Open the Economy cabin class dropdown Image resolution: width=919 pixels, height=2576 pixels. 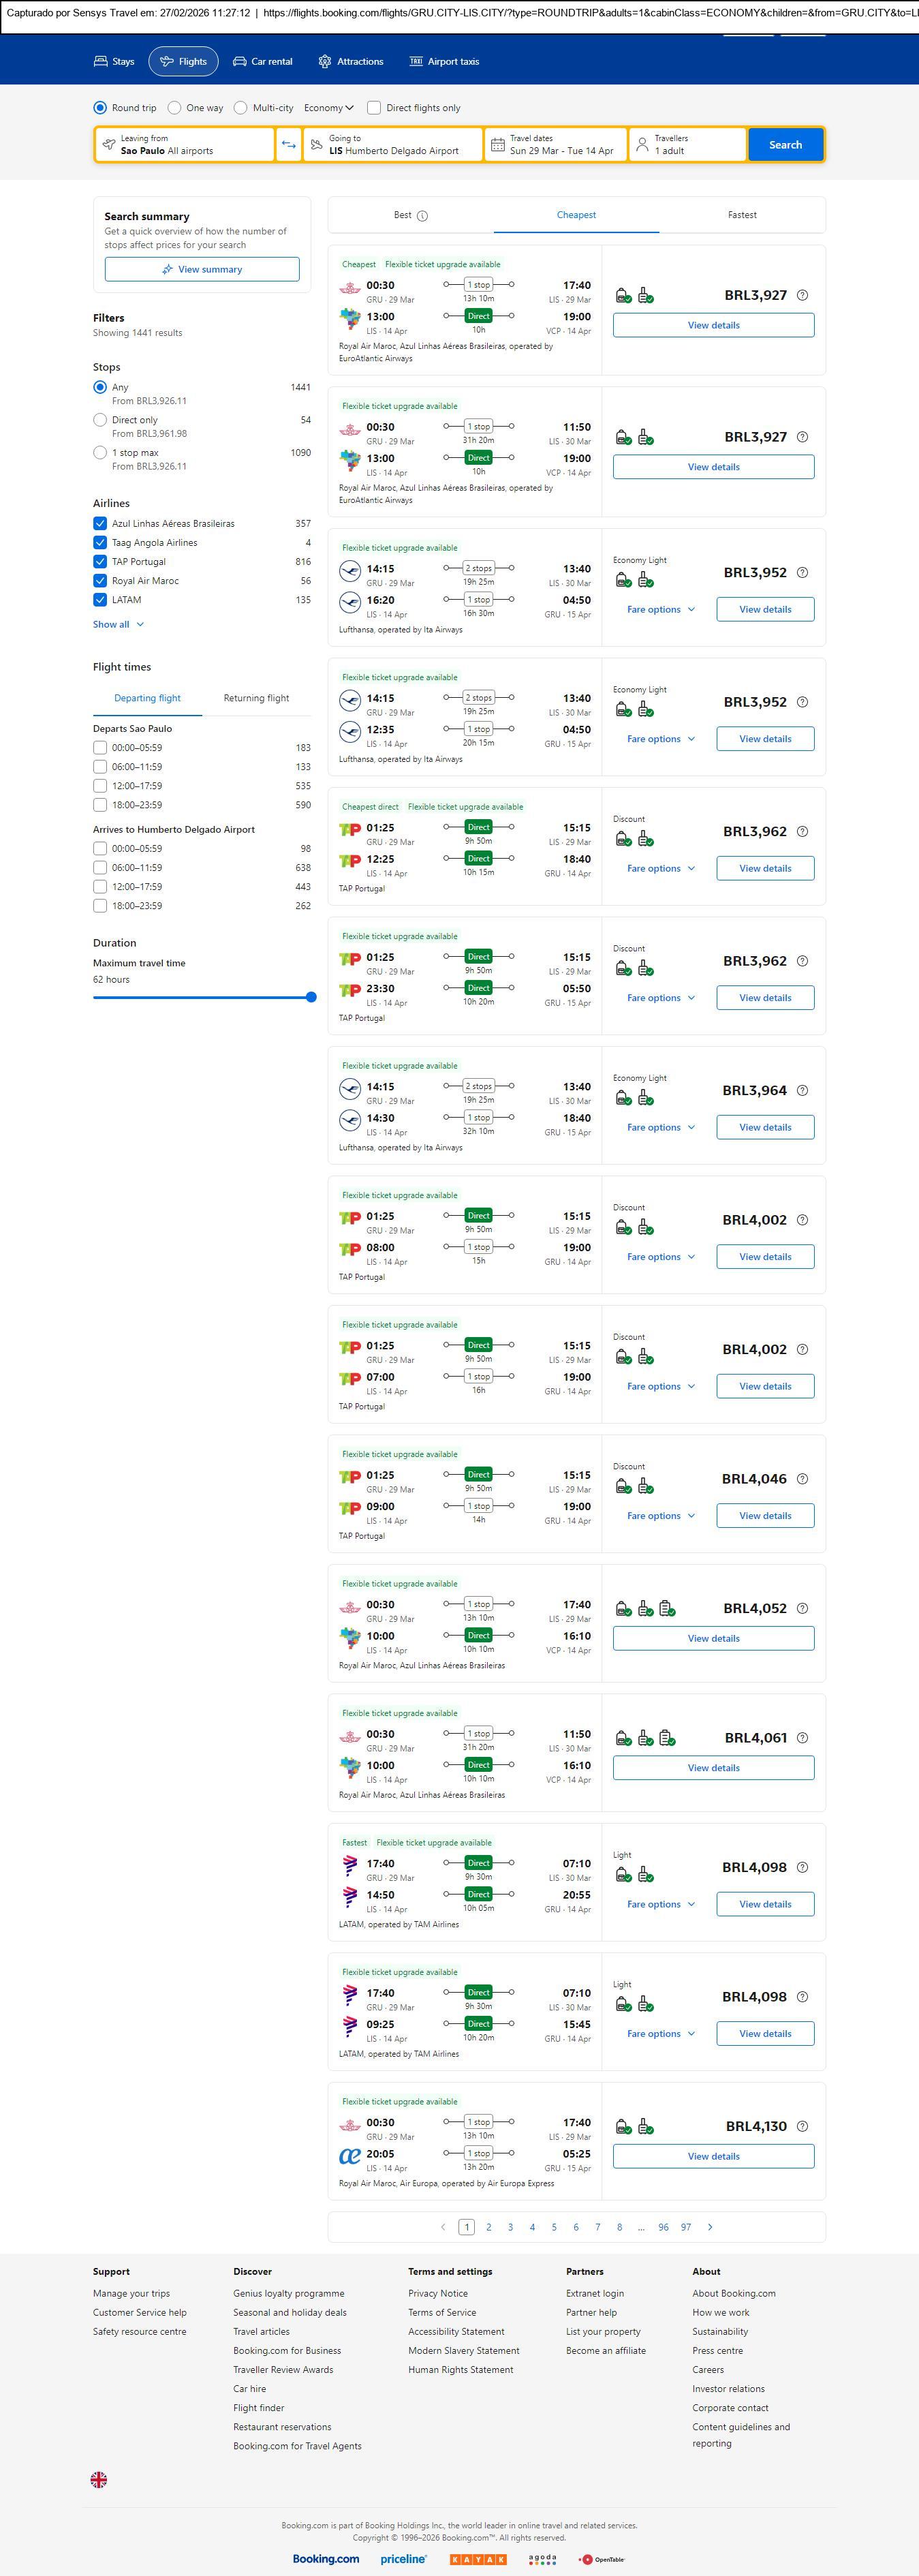329,108
